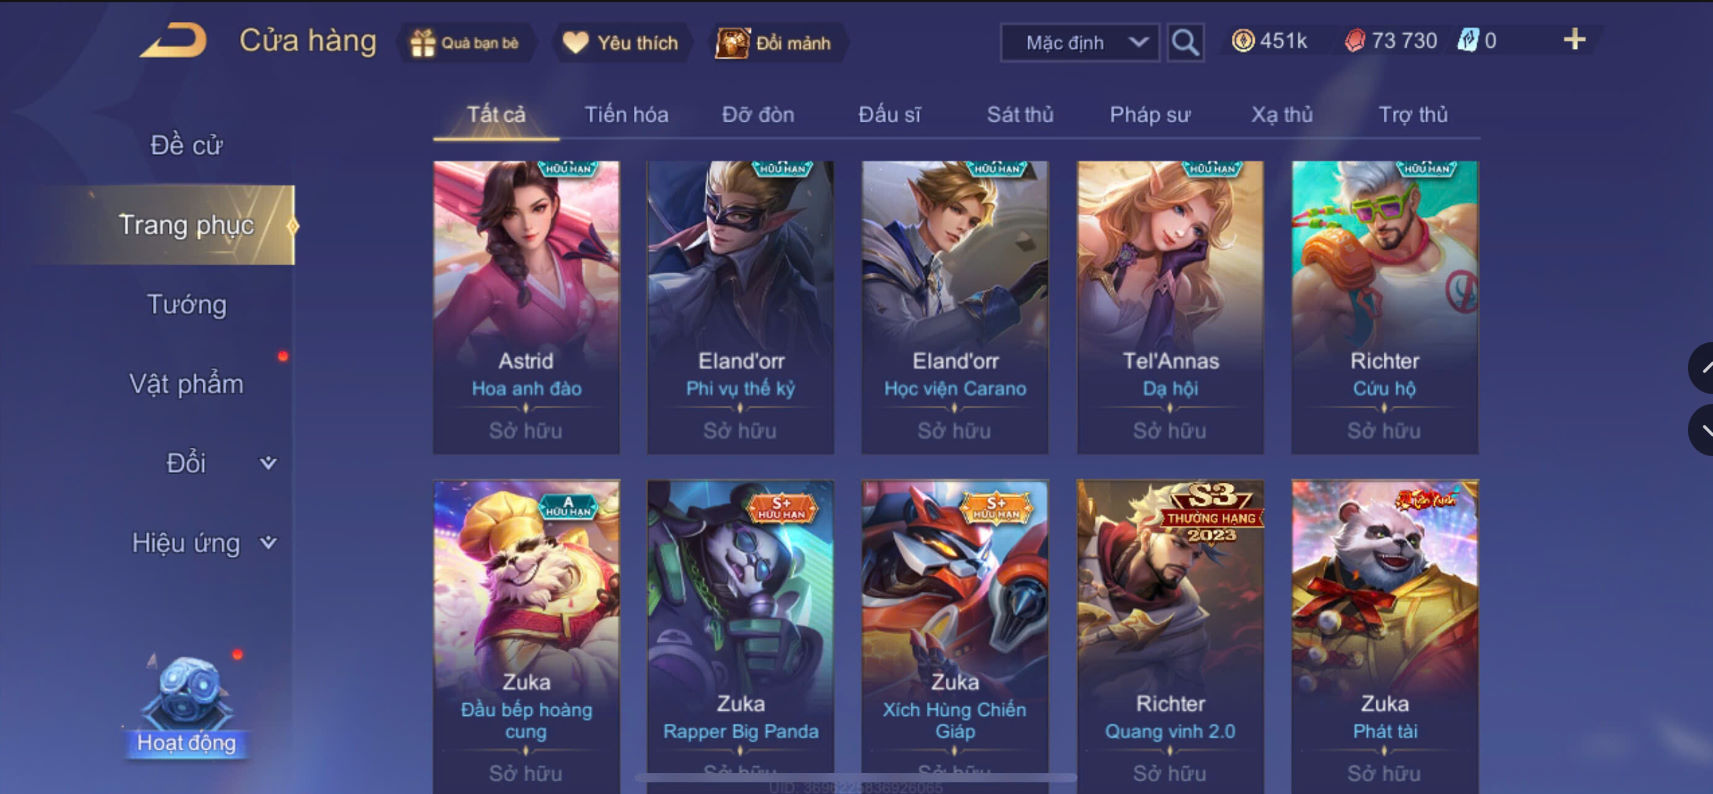Select Vật phẩm in the sidebar
Viewport: 1713px width, 794px height.
(x=186, y=384)
